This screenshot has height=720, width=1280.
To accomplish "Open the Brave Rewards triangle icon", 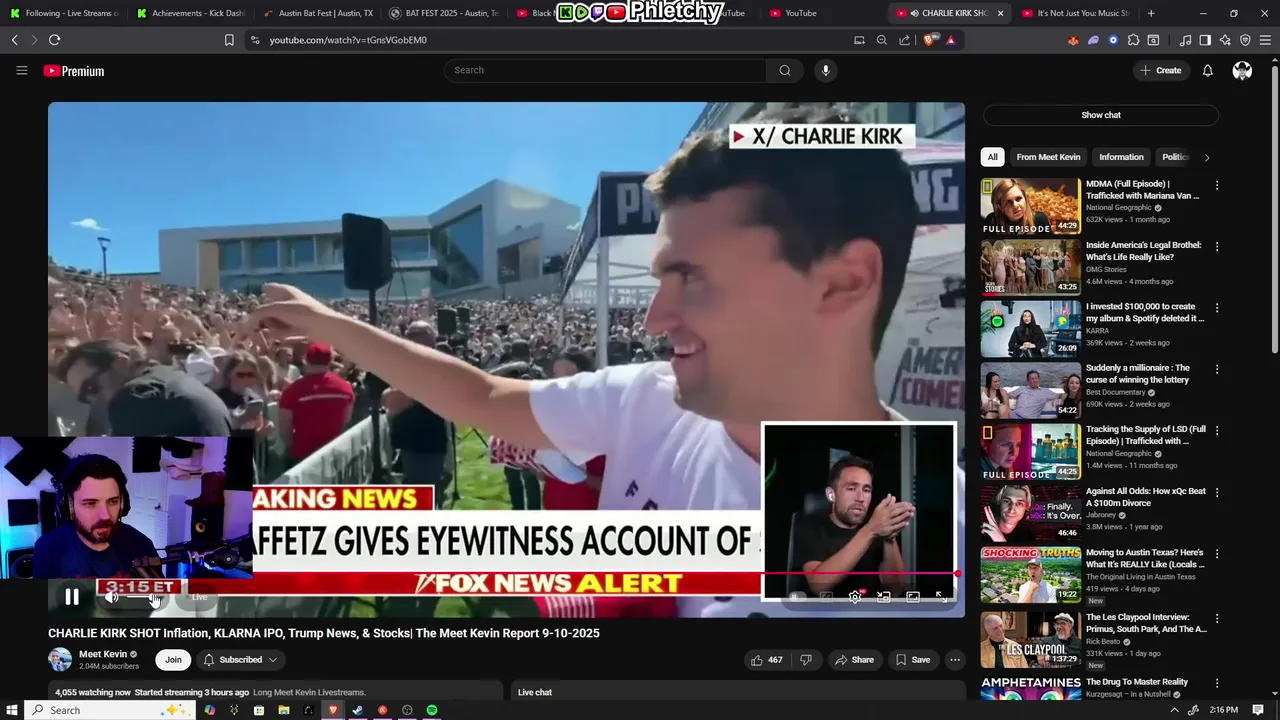I will point(950,40).
